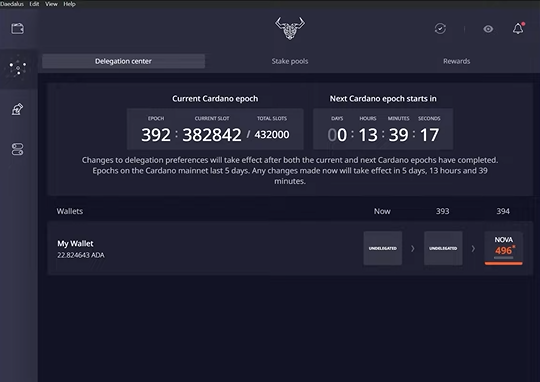Click the Wallets column header

click(x=70, y=211)
